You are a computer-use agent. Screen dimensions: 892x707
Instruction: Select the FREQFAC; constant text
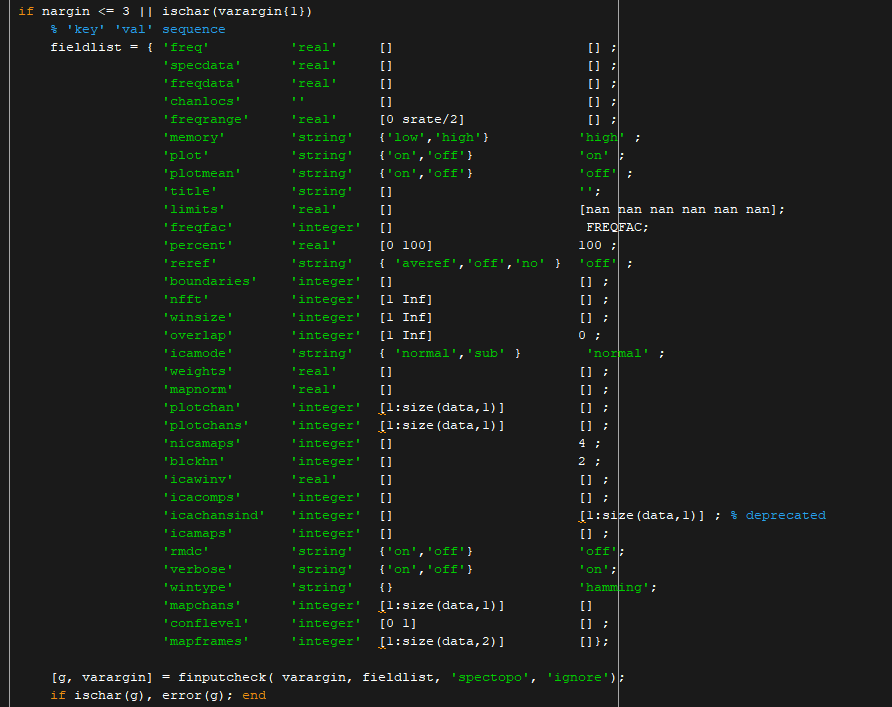[x=616, y=227]
